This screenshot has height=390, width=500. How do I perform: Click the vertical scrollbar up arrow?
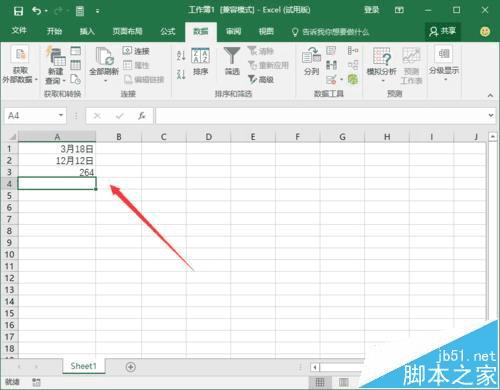[493, 137]
